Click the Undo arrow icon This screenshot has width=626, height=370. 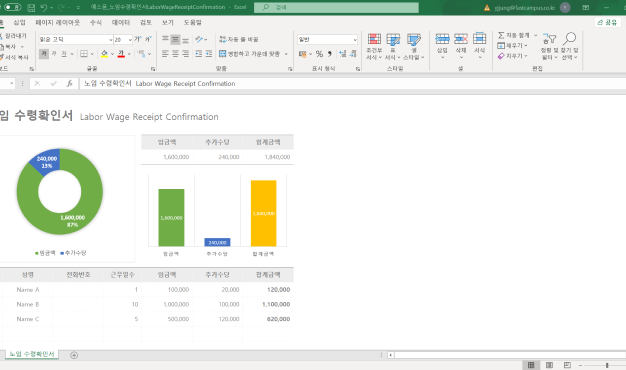pyautogui.click(x=44, y=8)
